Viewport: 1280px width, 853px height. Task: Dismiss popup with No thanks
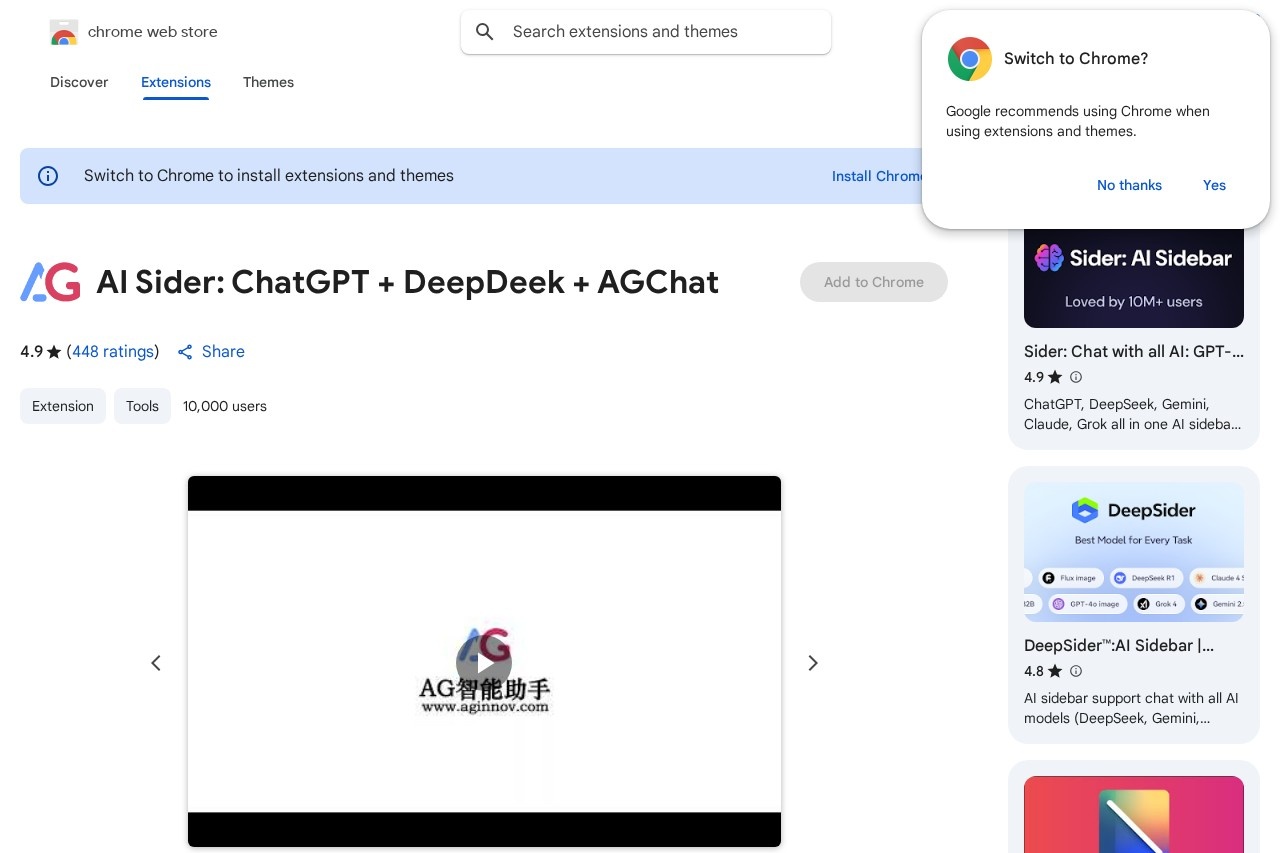point(1129,185)
